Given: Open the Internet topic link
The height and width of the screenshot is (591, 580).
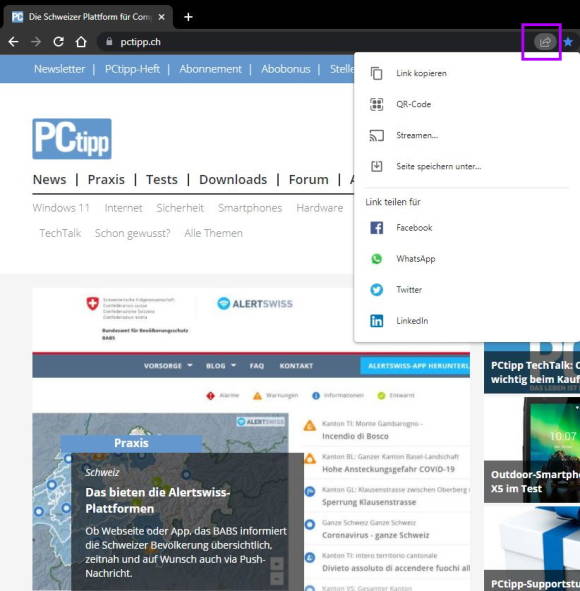Looking at the screenshot, I should click(123, 208).
